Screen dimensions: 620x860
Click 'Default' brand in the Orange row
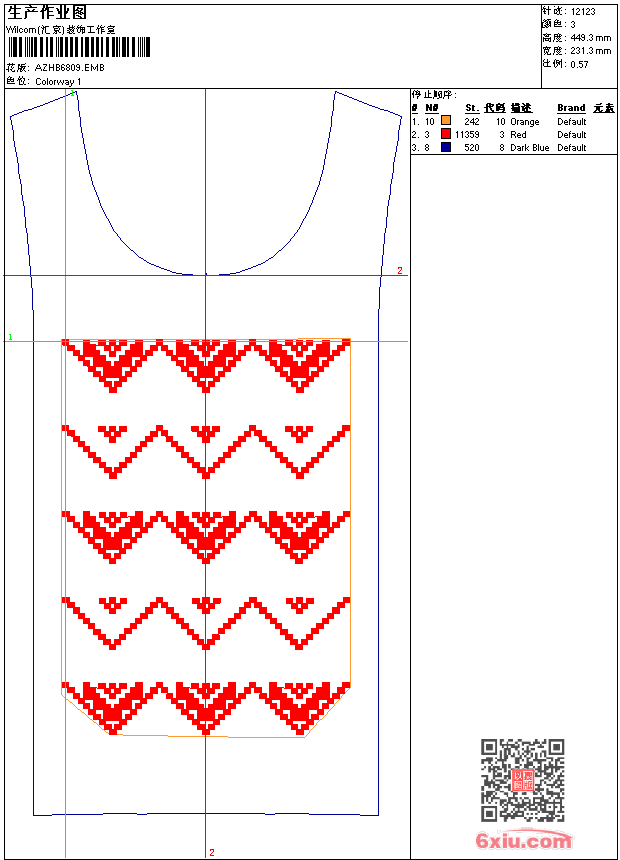[x=572, y=121]
